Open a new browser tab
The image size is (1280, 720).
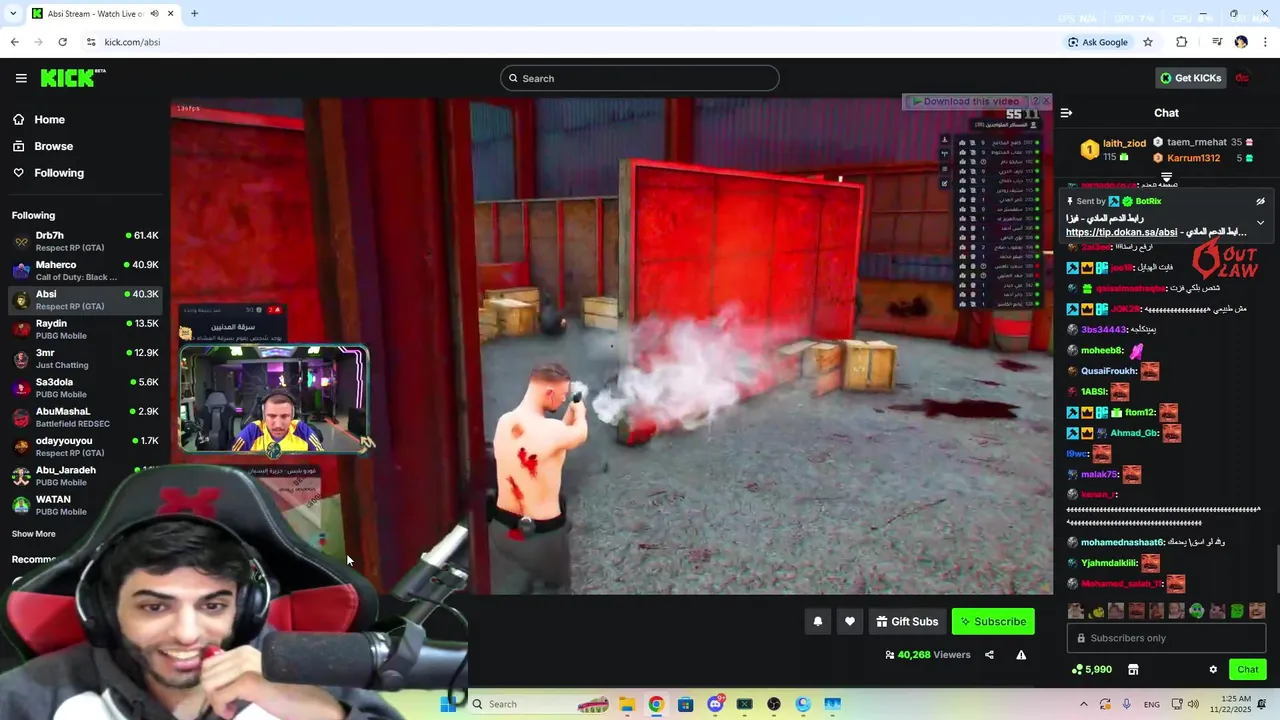click(194, 14)
